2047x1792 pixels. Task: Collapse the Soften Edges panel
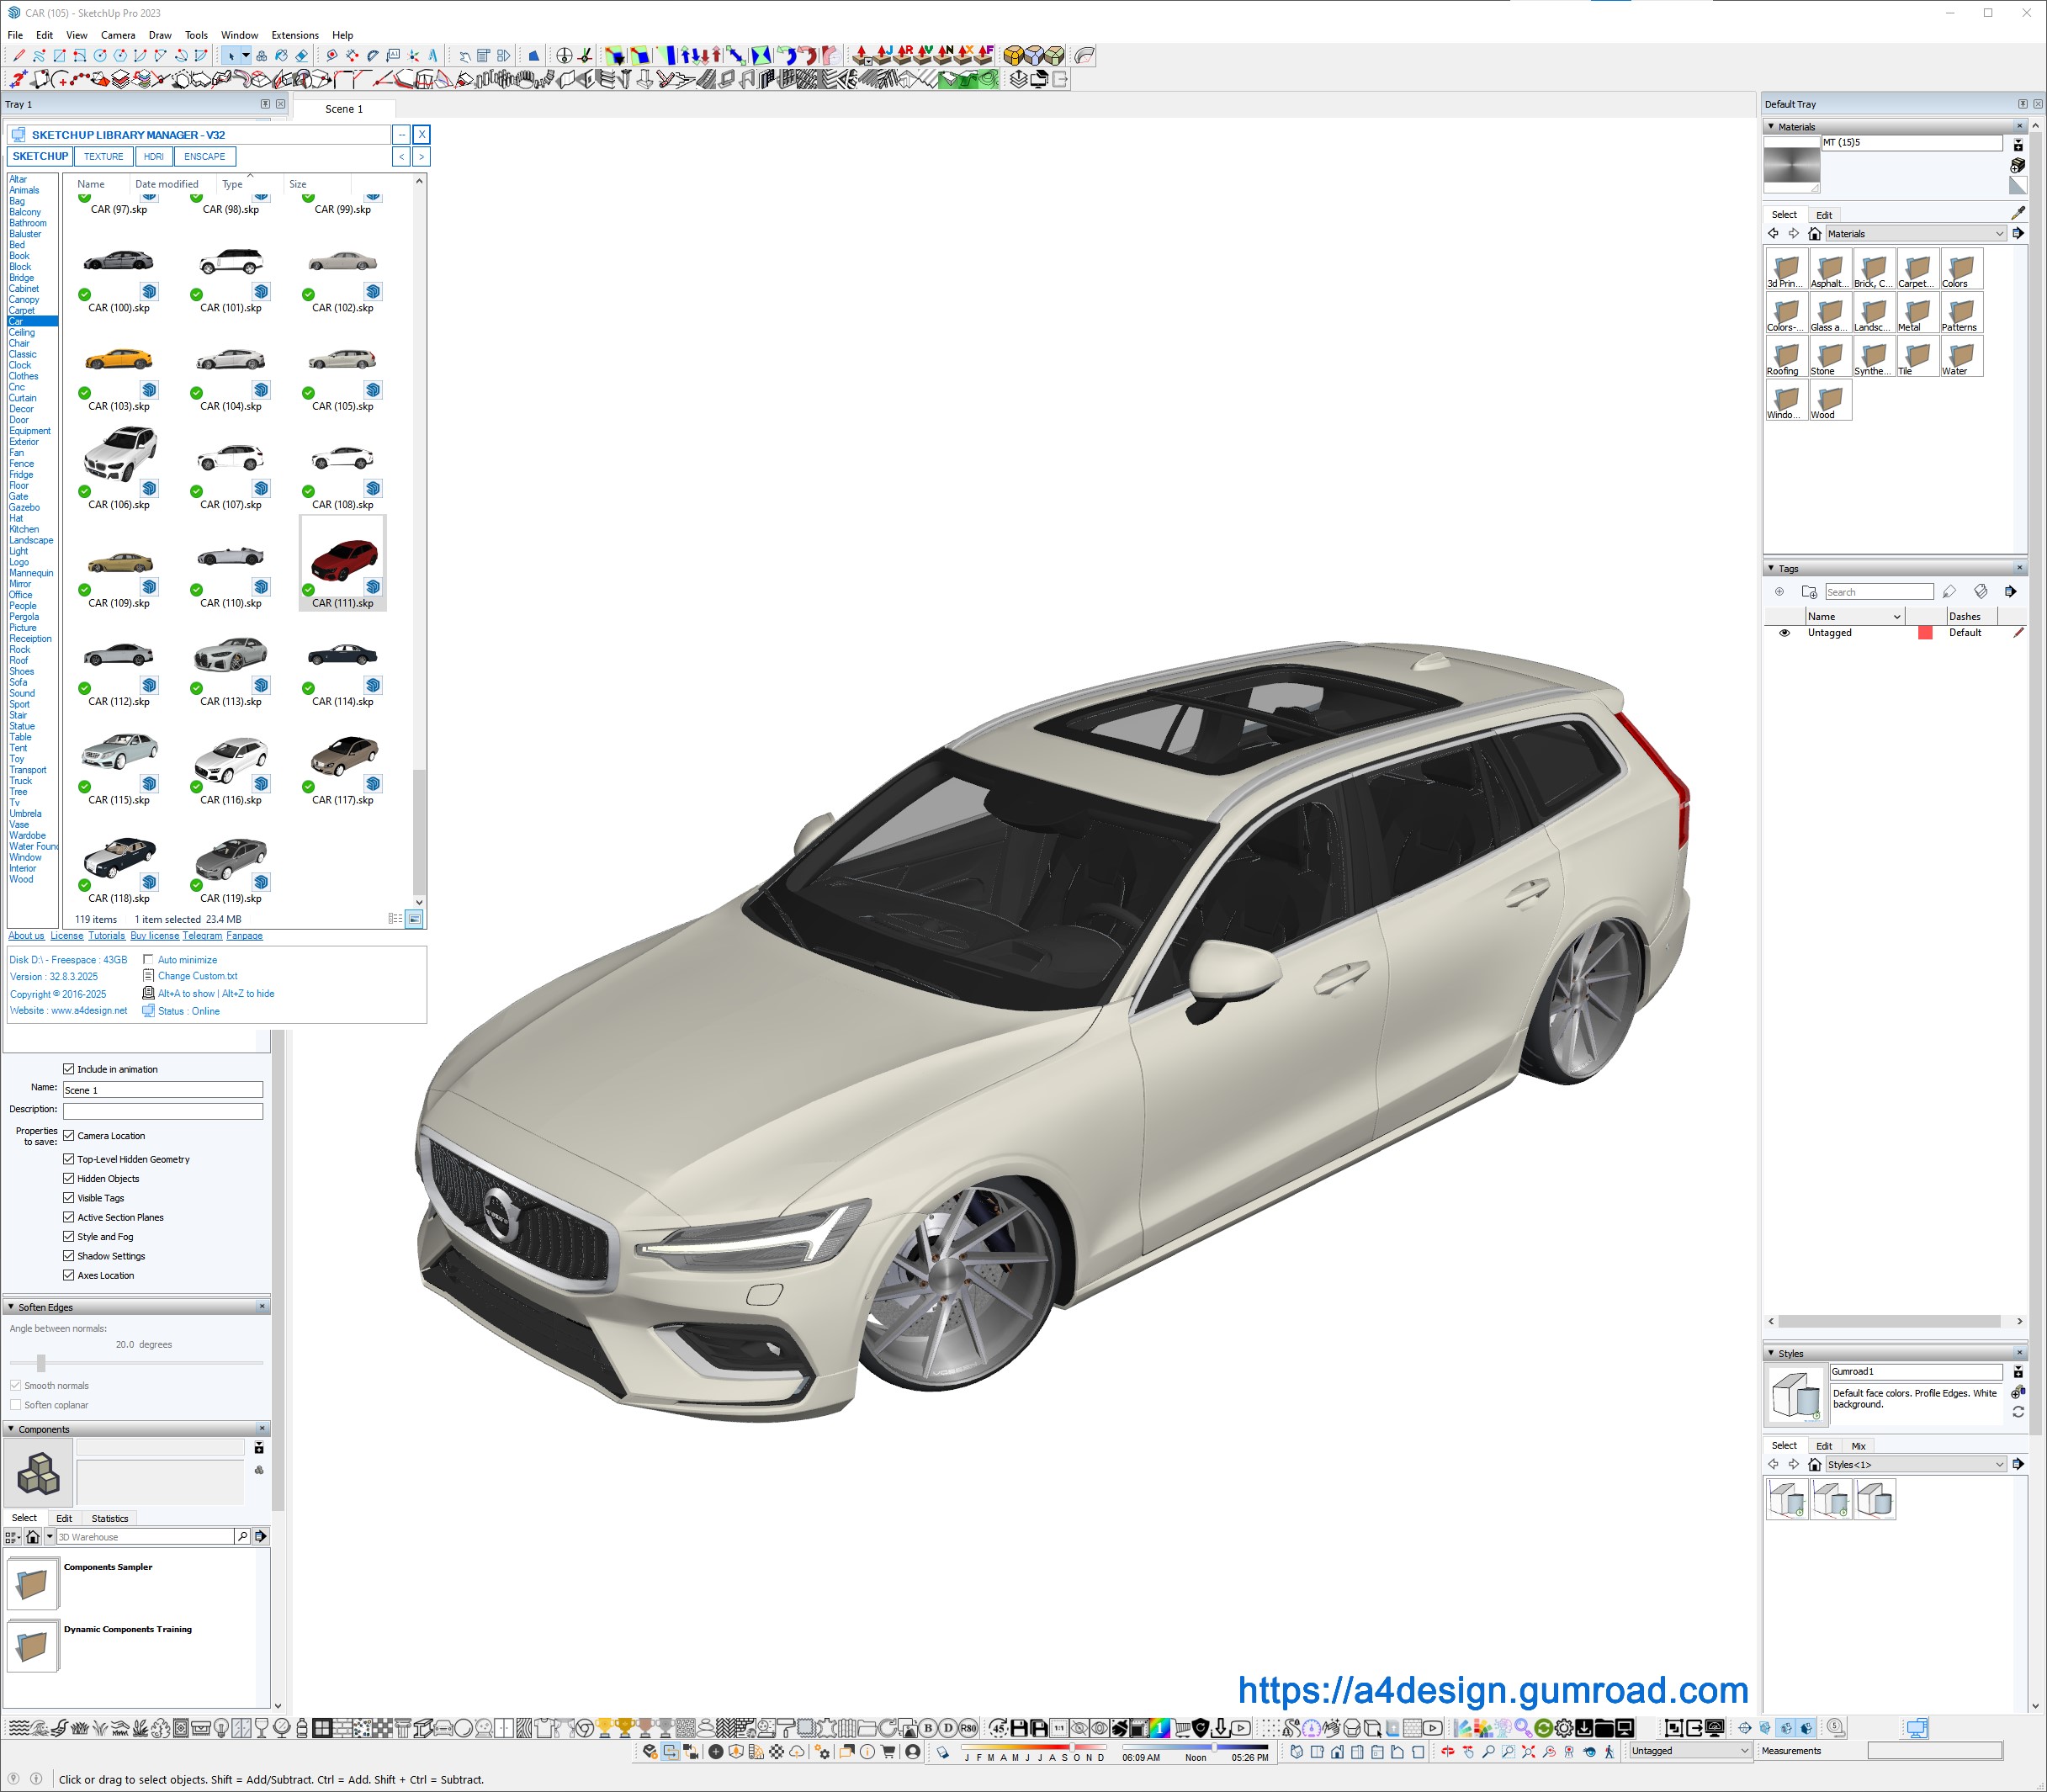(x=11, y=1307)
